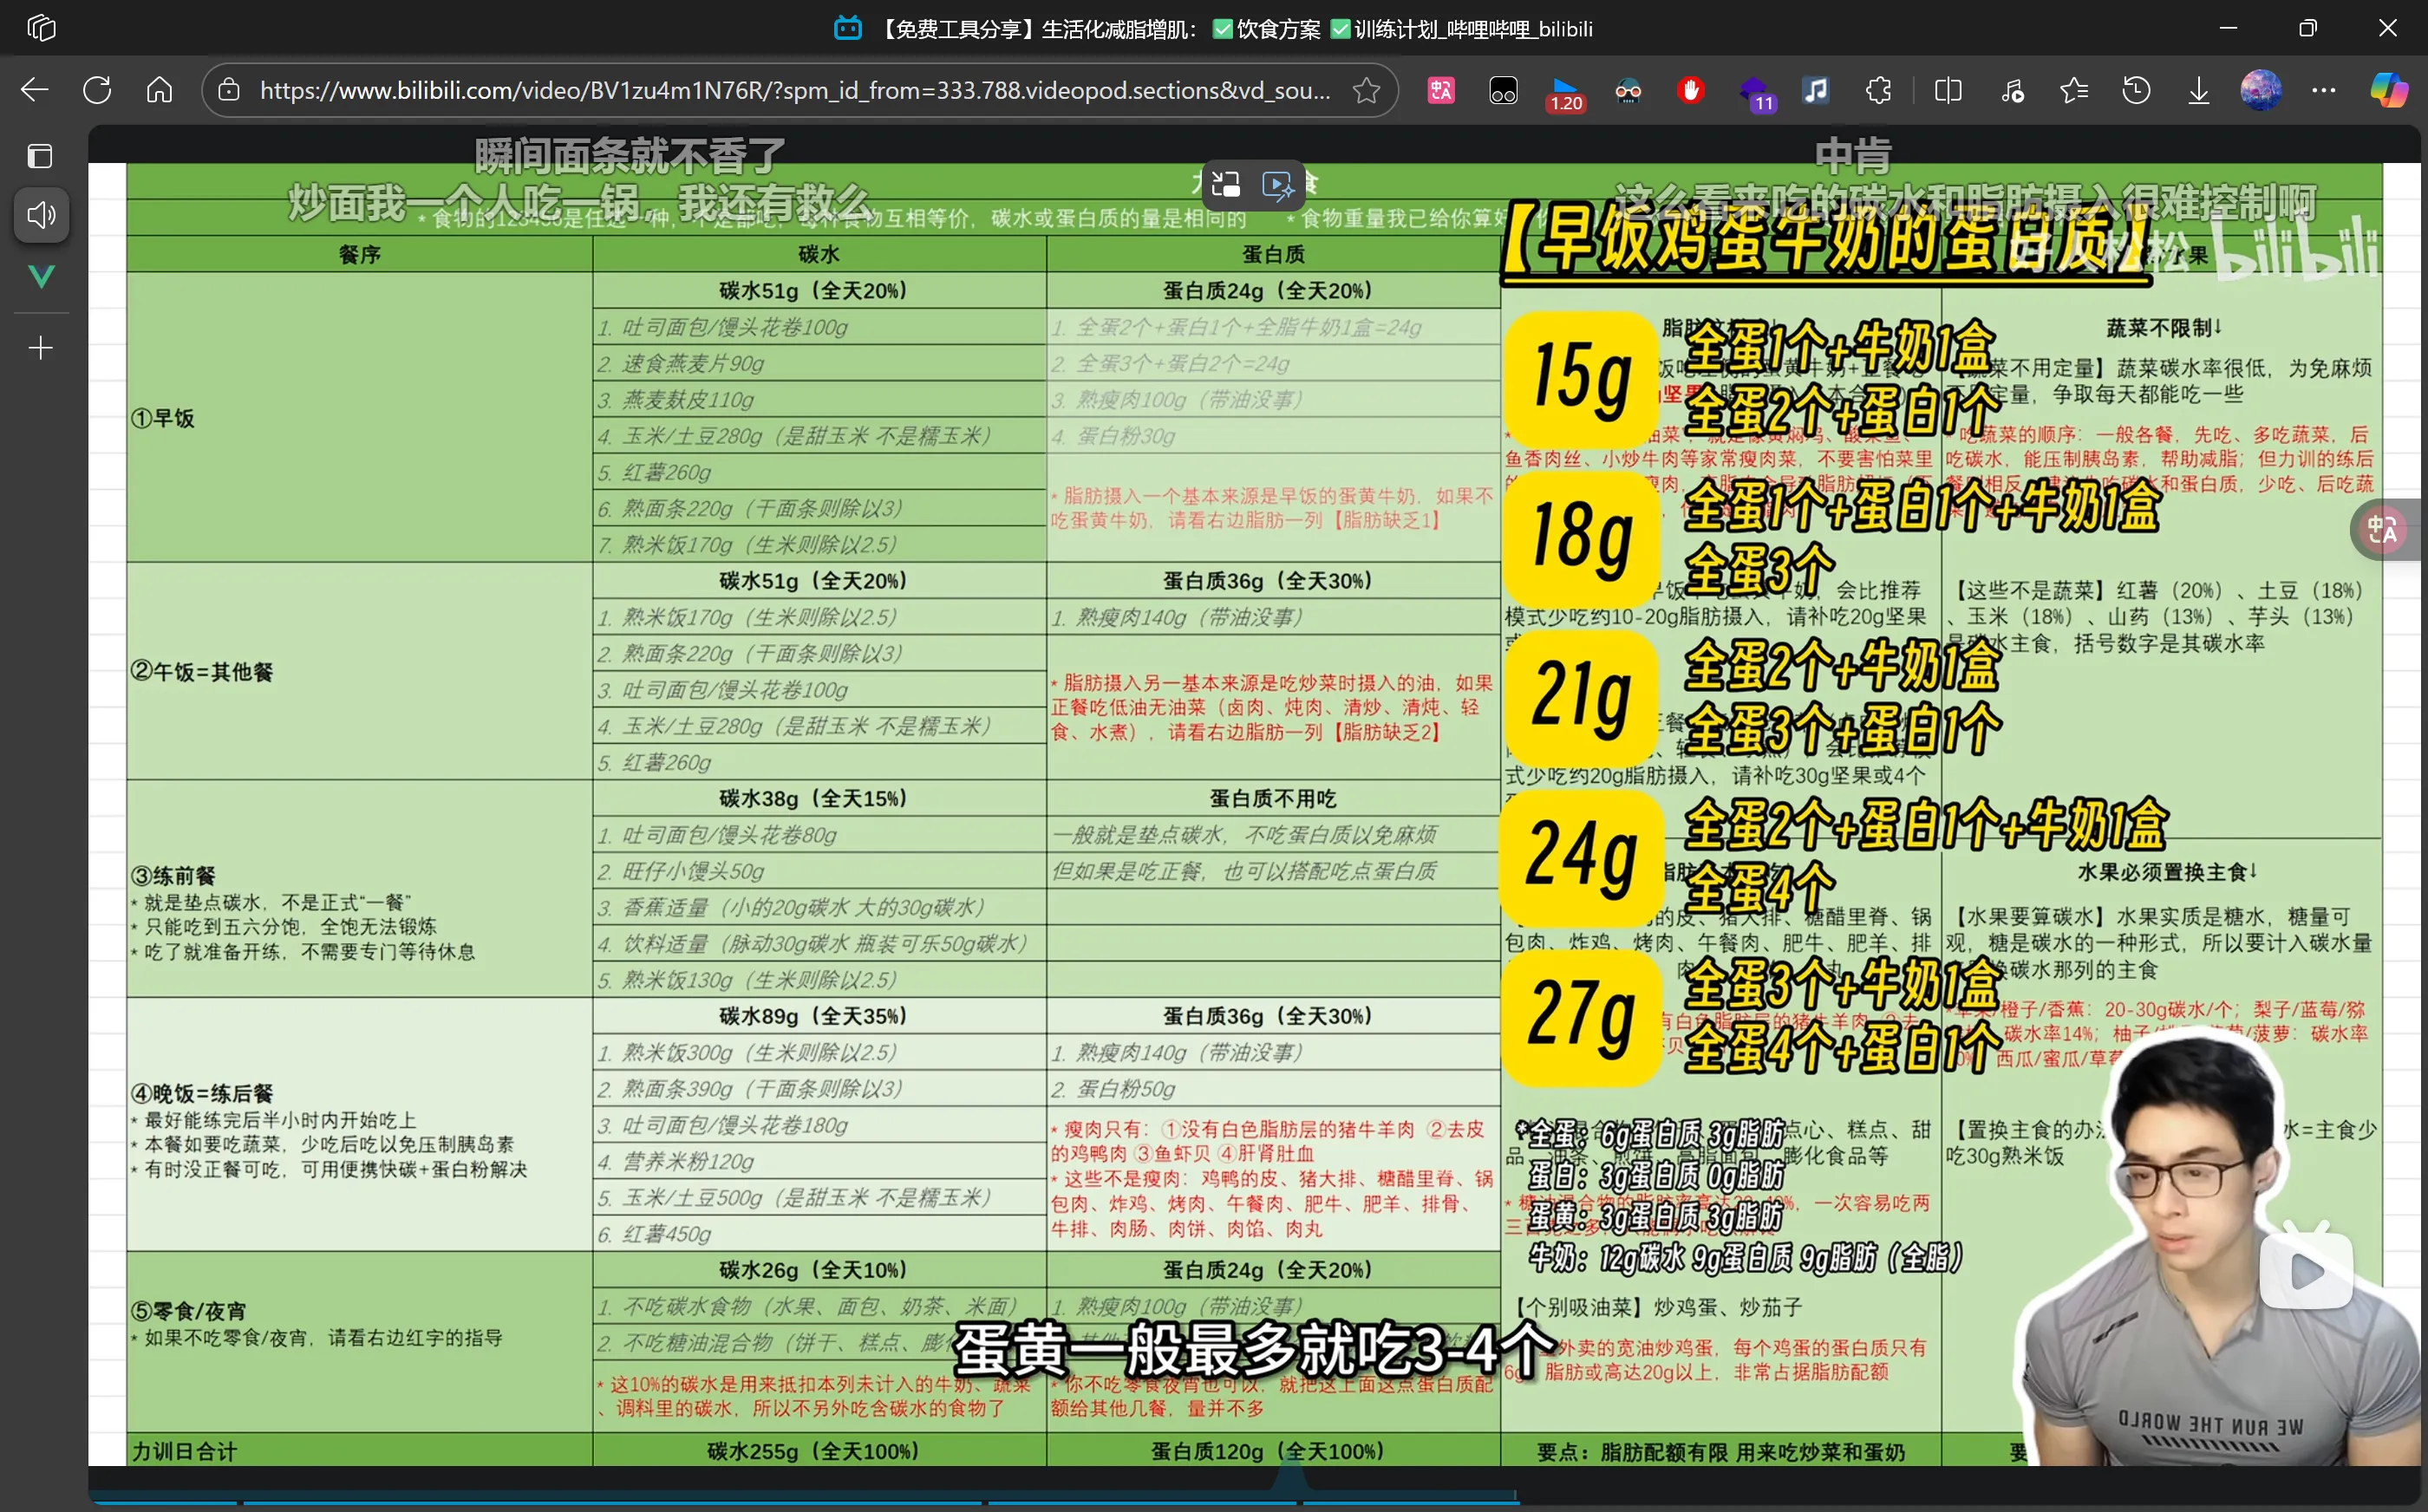Mute the tab via the speaker icon
Image resolution: width=2428 pixels, height=1512 pixels.
[41, 215]
